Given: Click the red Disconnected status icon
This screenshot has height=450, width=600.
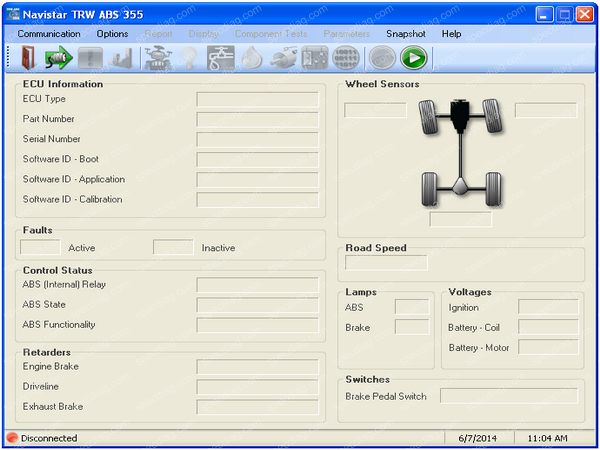Looking at the screenshot, I should click(12, 438).
